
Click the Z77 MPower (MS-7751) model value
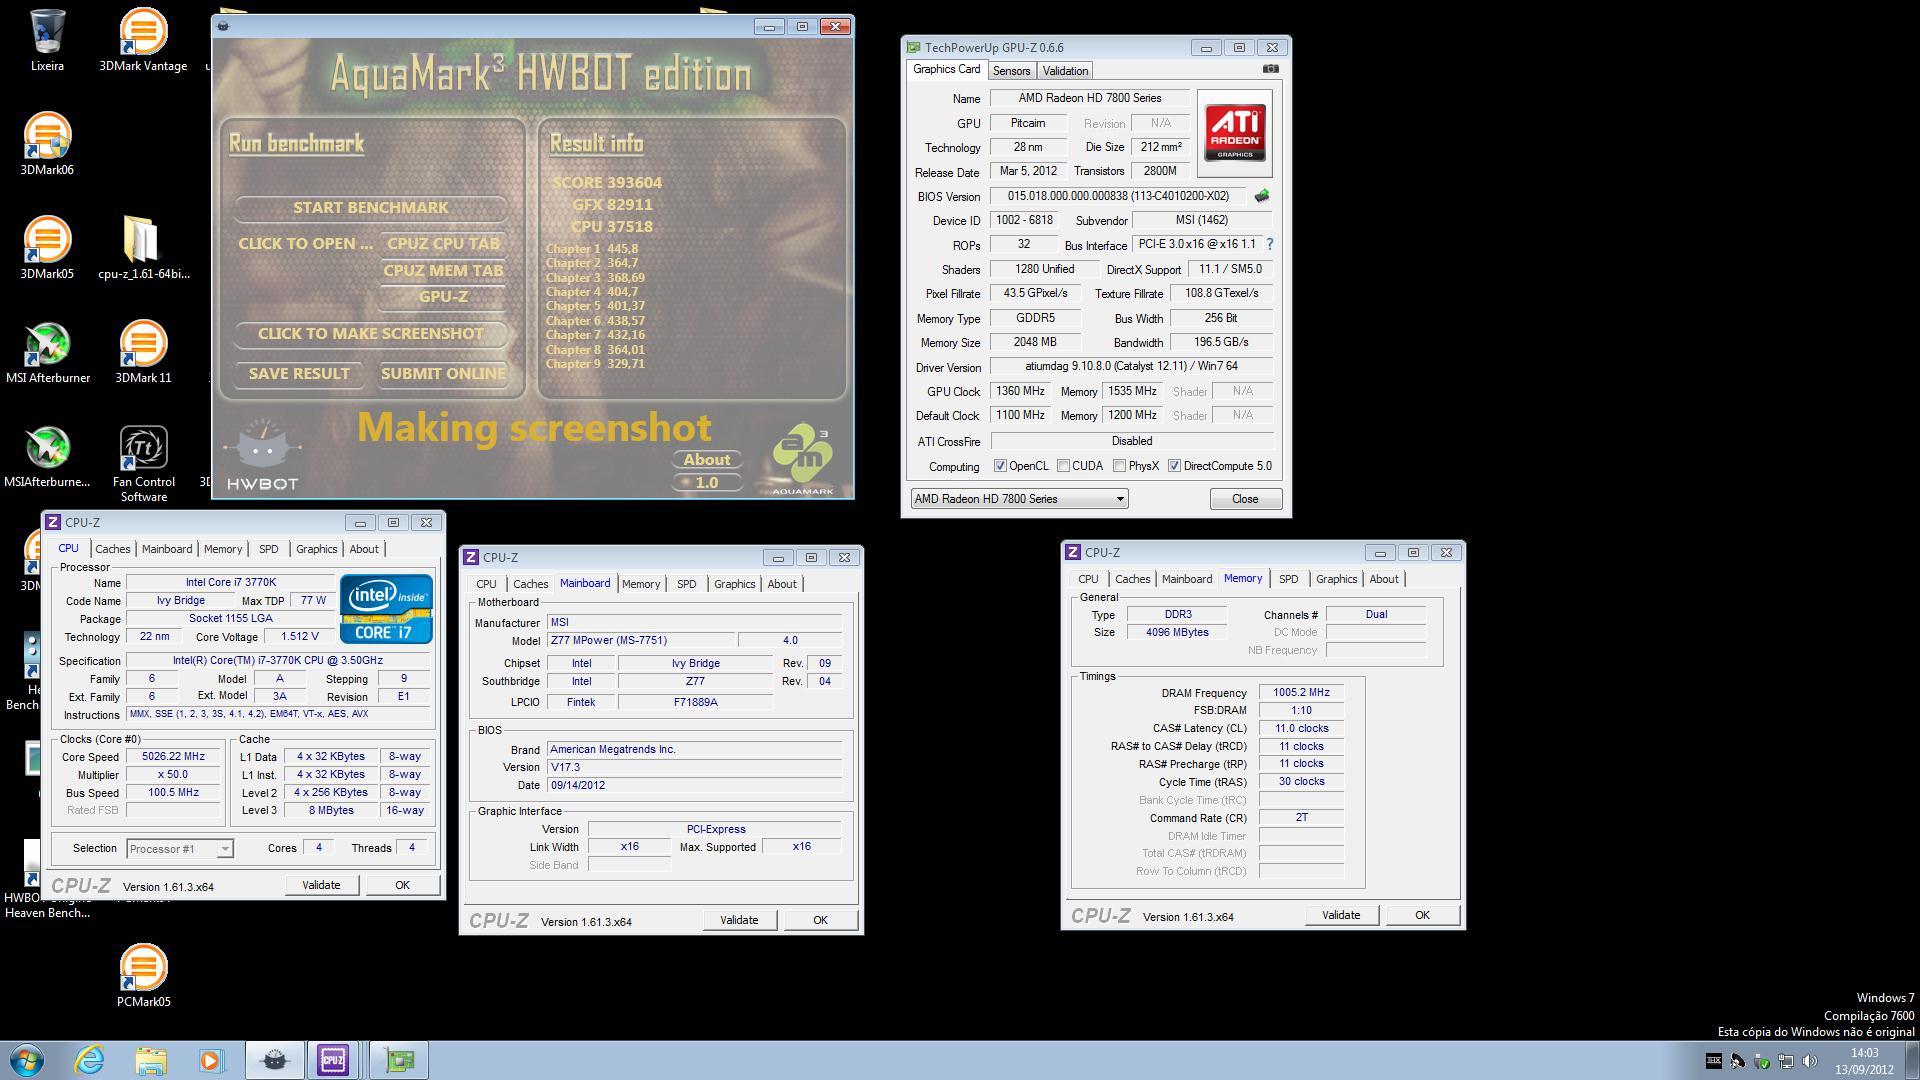(x=640, y=640)
